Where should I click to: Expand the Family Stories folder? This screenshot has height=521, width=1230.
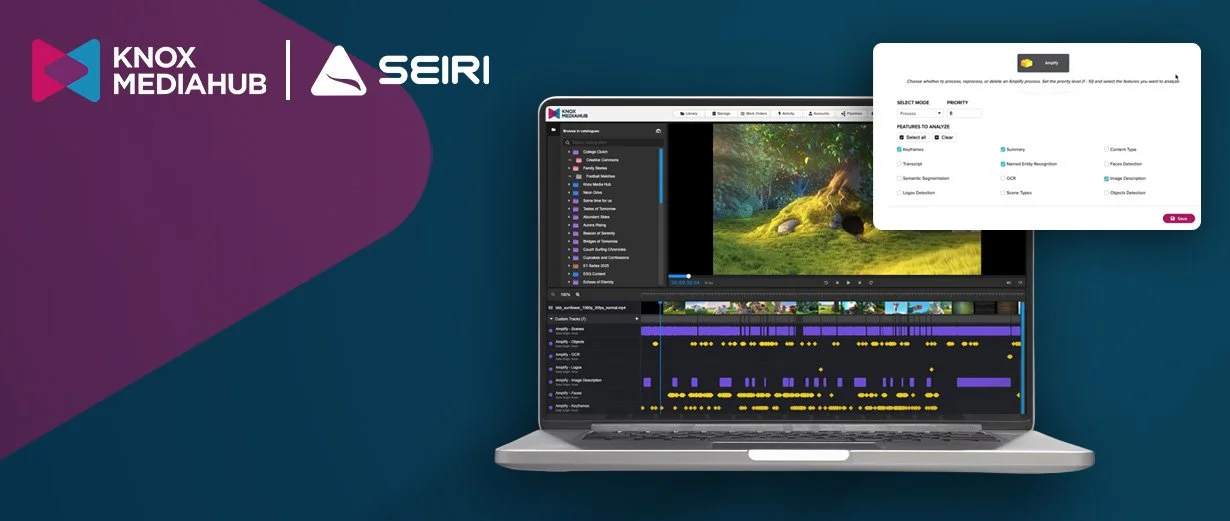570,168
